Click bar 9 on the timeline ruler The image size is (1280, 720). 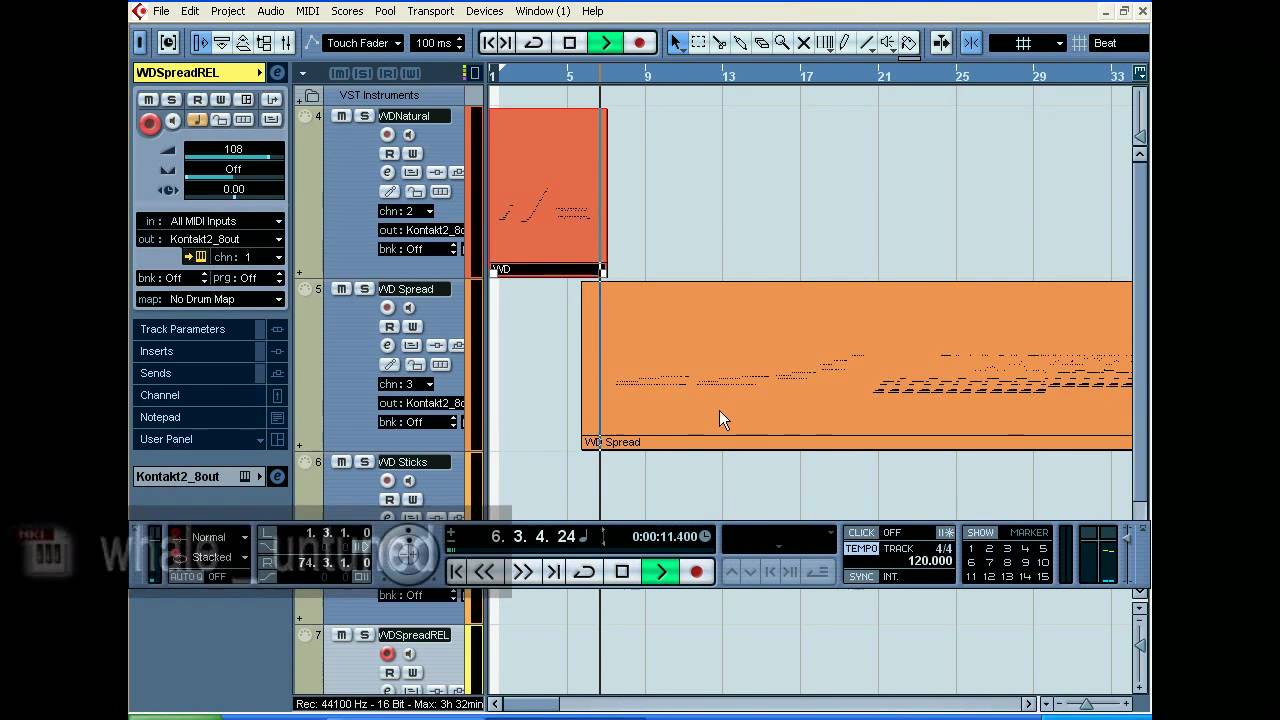[x=647, y=76]
